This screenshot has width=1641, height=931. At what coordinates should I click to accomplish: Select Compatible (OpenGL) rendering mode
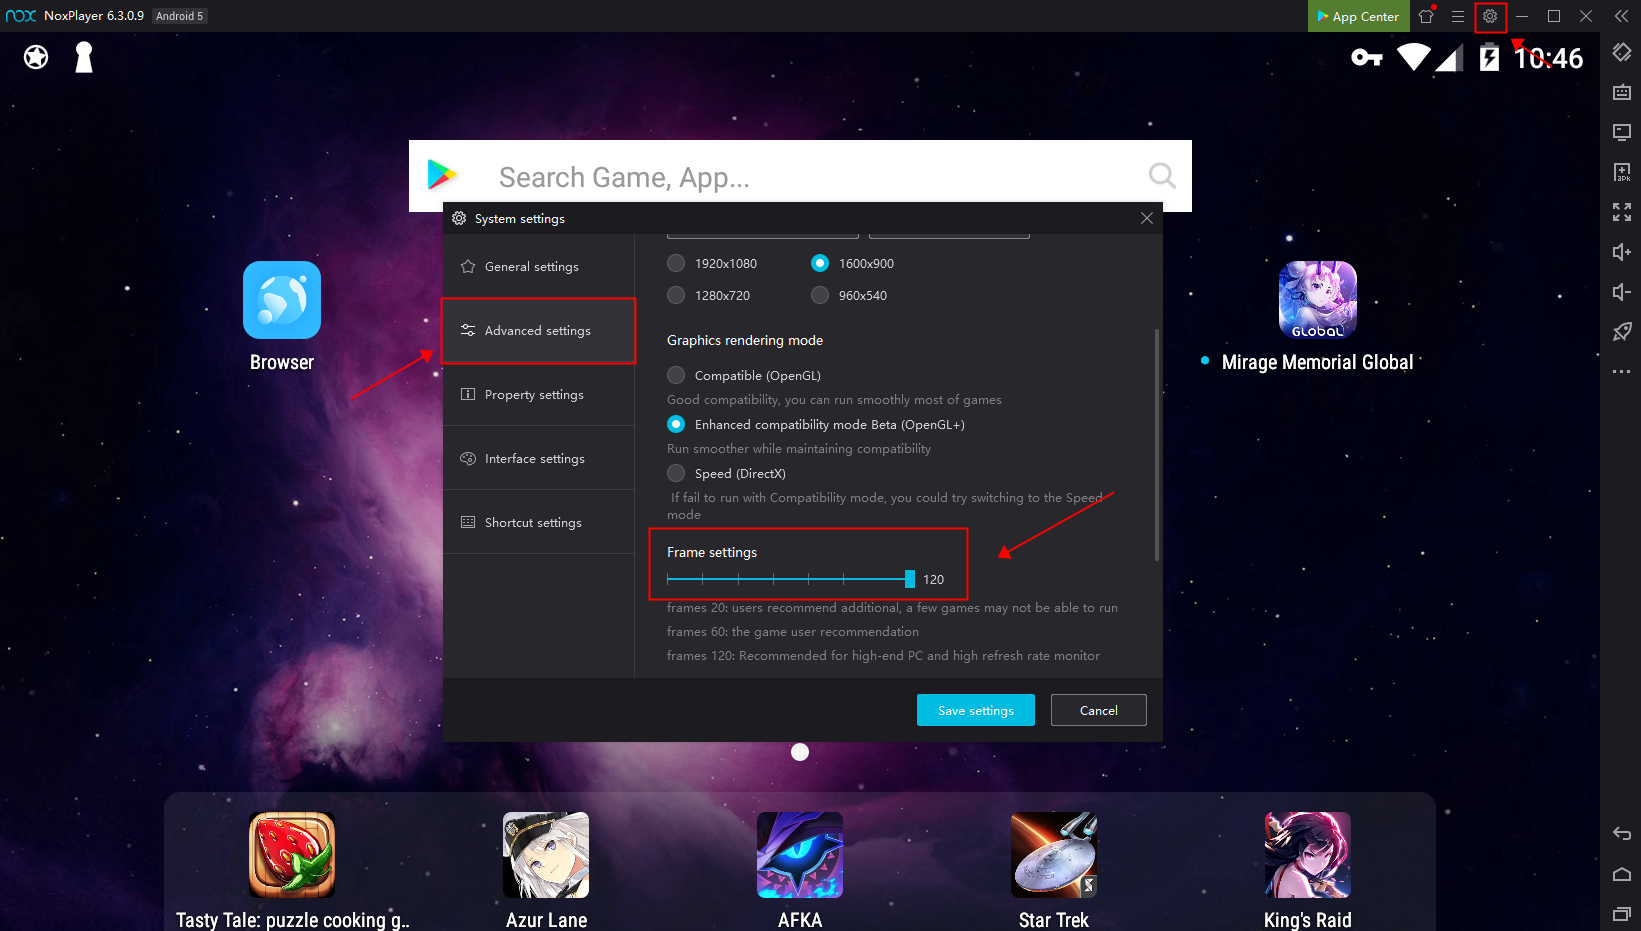pyautogui.click(x=677, y=375)
